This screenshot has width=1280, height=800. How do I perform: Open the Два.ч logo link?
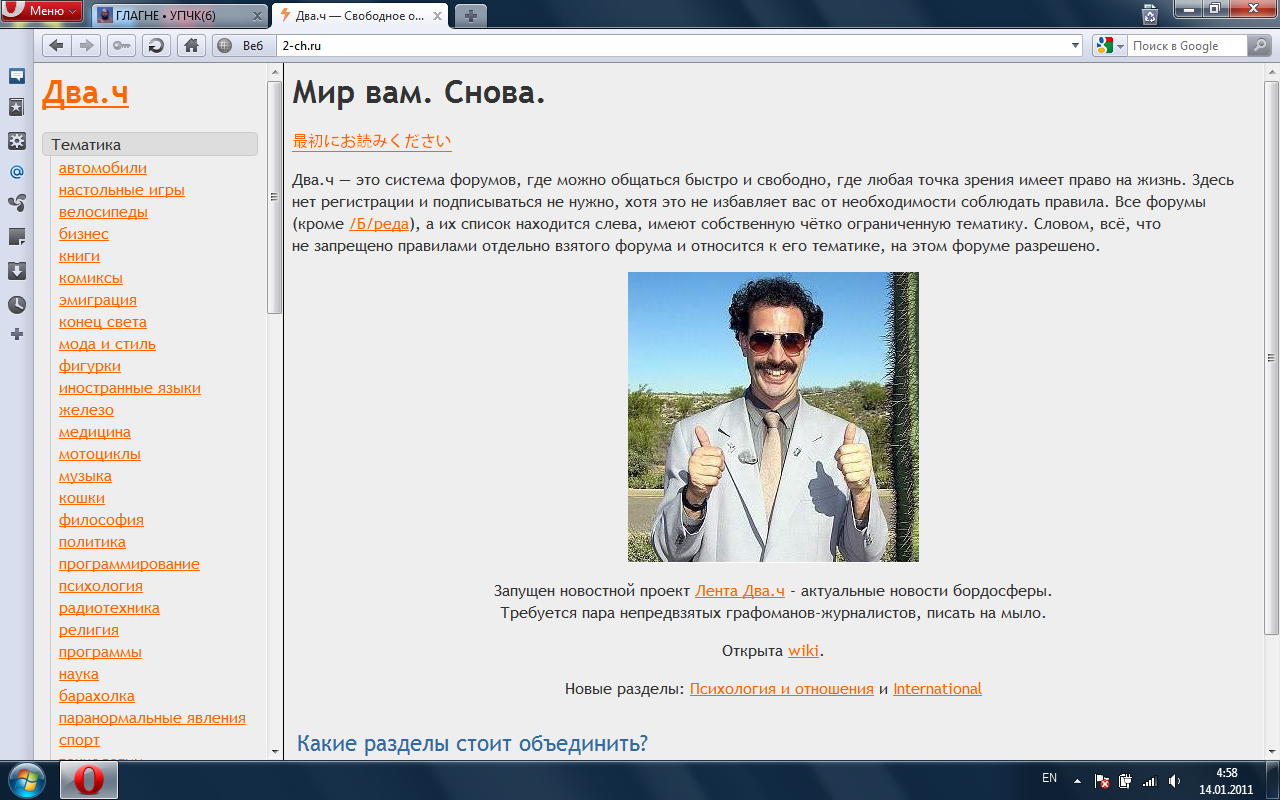(x=85, y=93)
